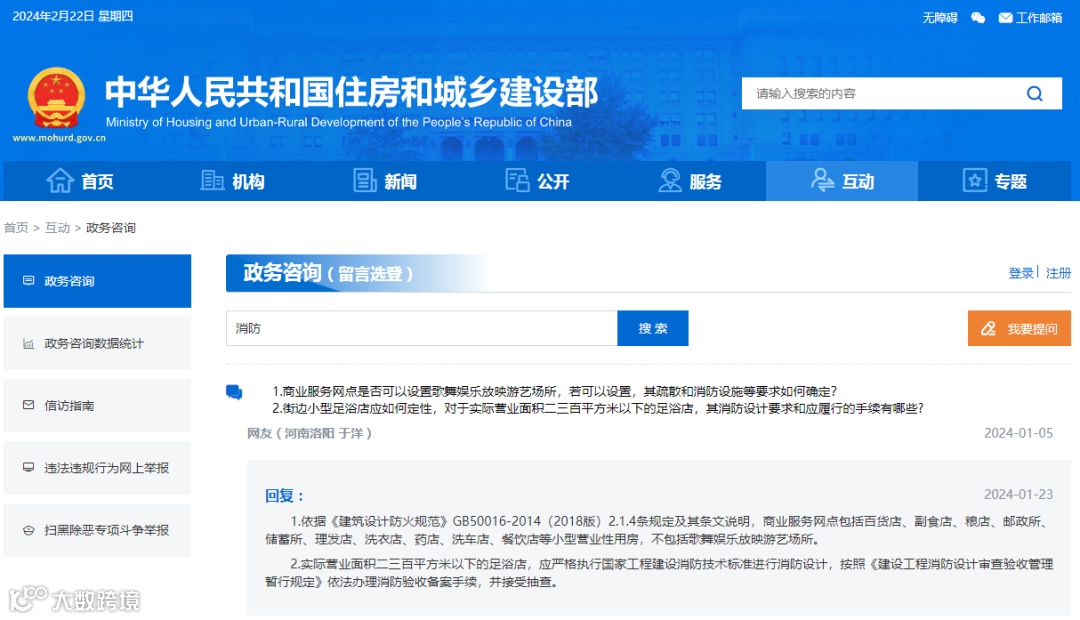
Task: Click reply paragraph about 消防验收备案手续
Action: pos(659,573)
